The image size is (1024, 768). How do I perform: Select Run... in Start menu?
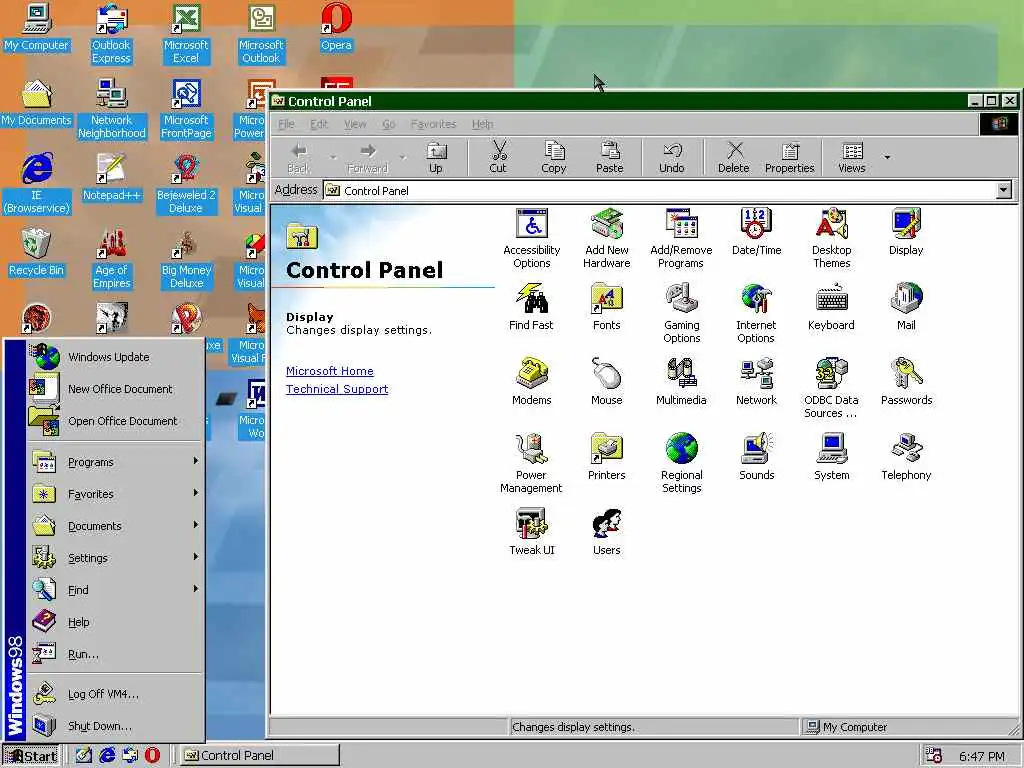(115, 654)
